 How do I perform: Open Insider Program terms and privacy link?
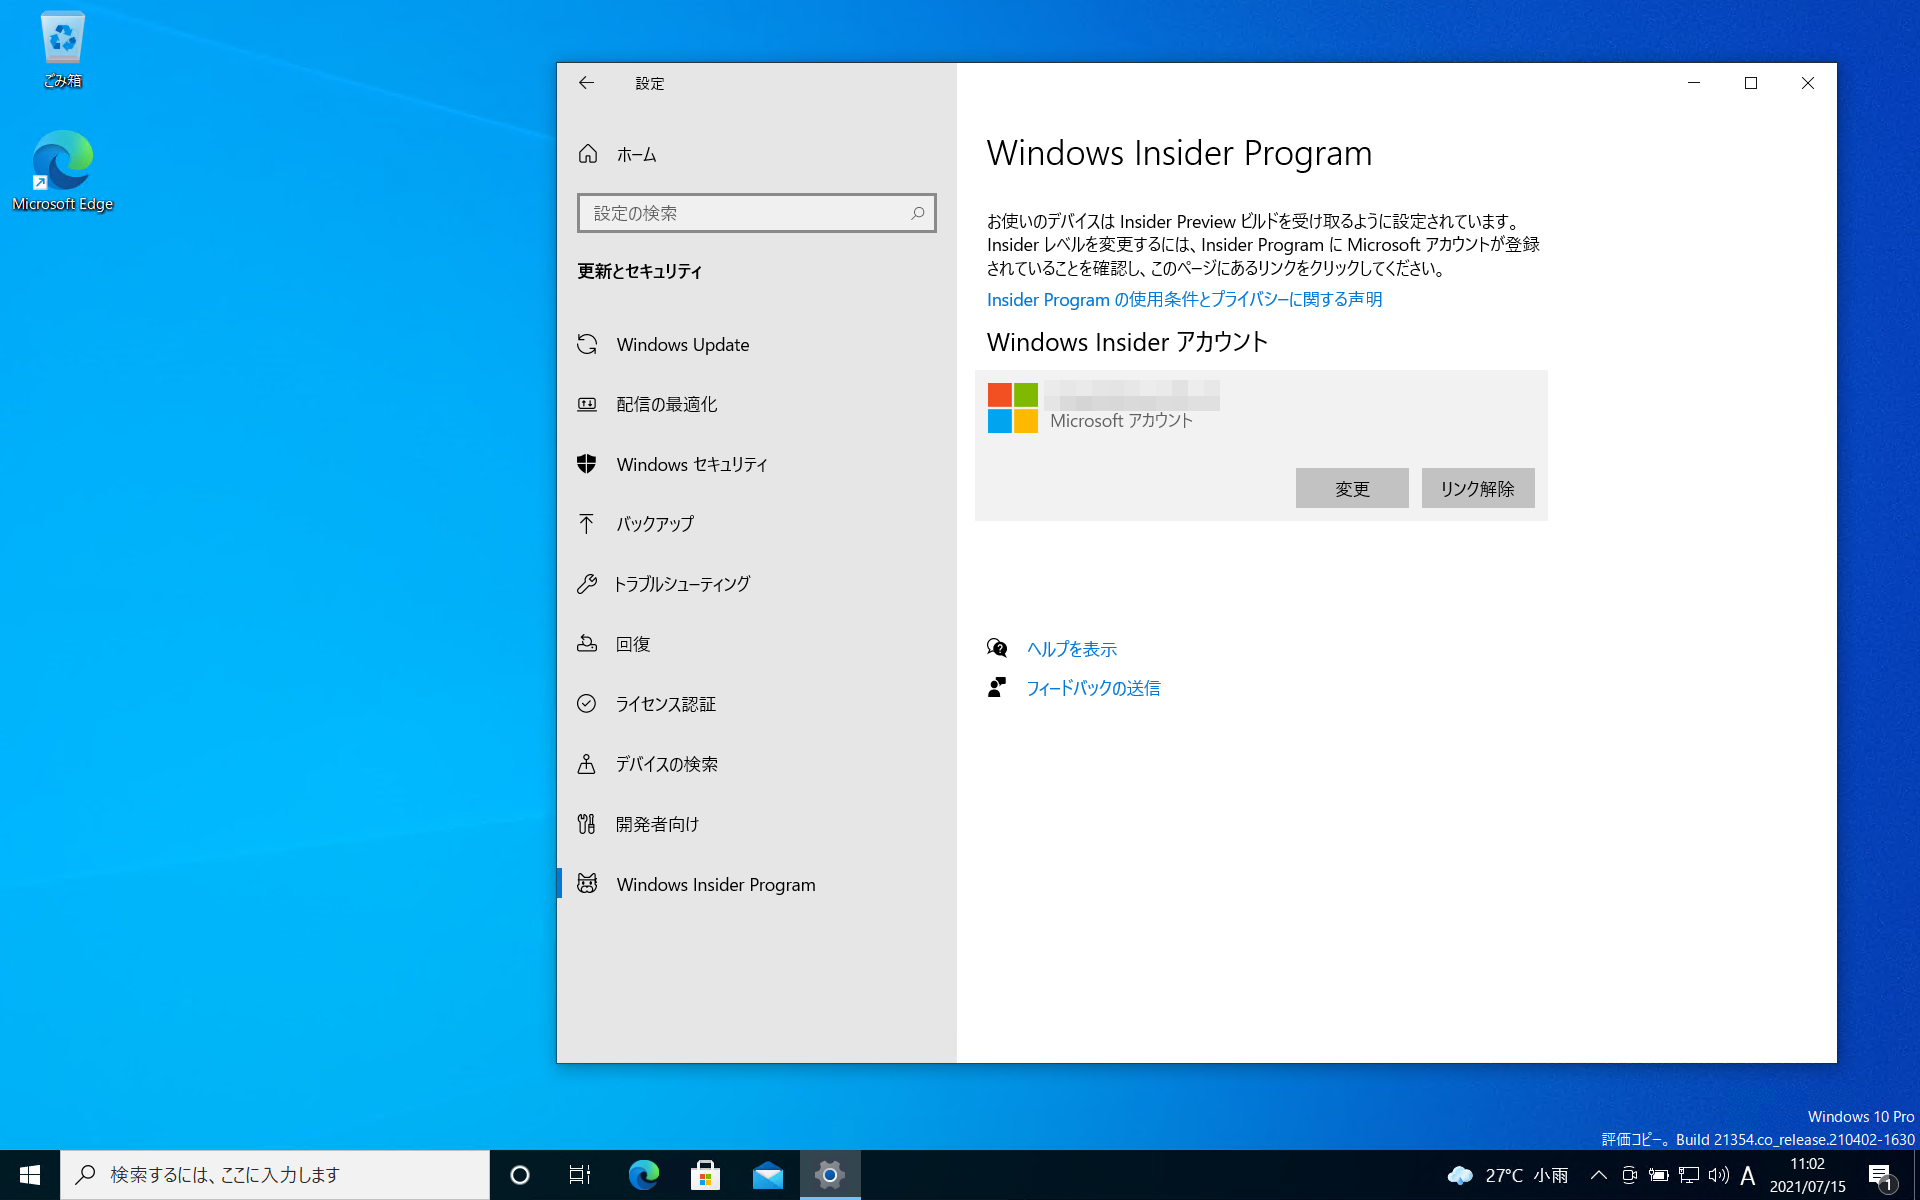tap(1184, 299)
